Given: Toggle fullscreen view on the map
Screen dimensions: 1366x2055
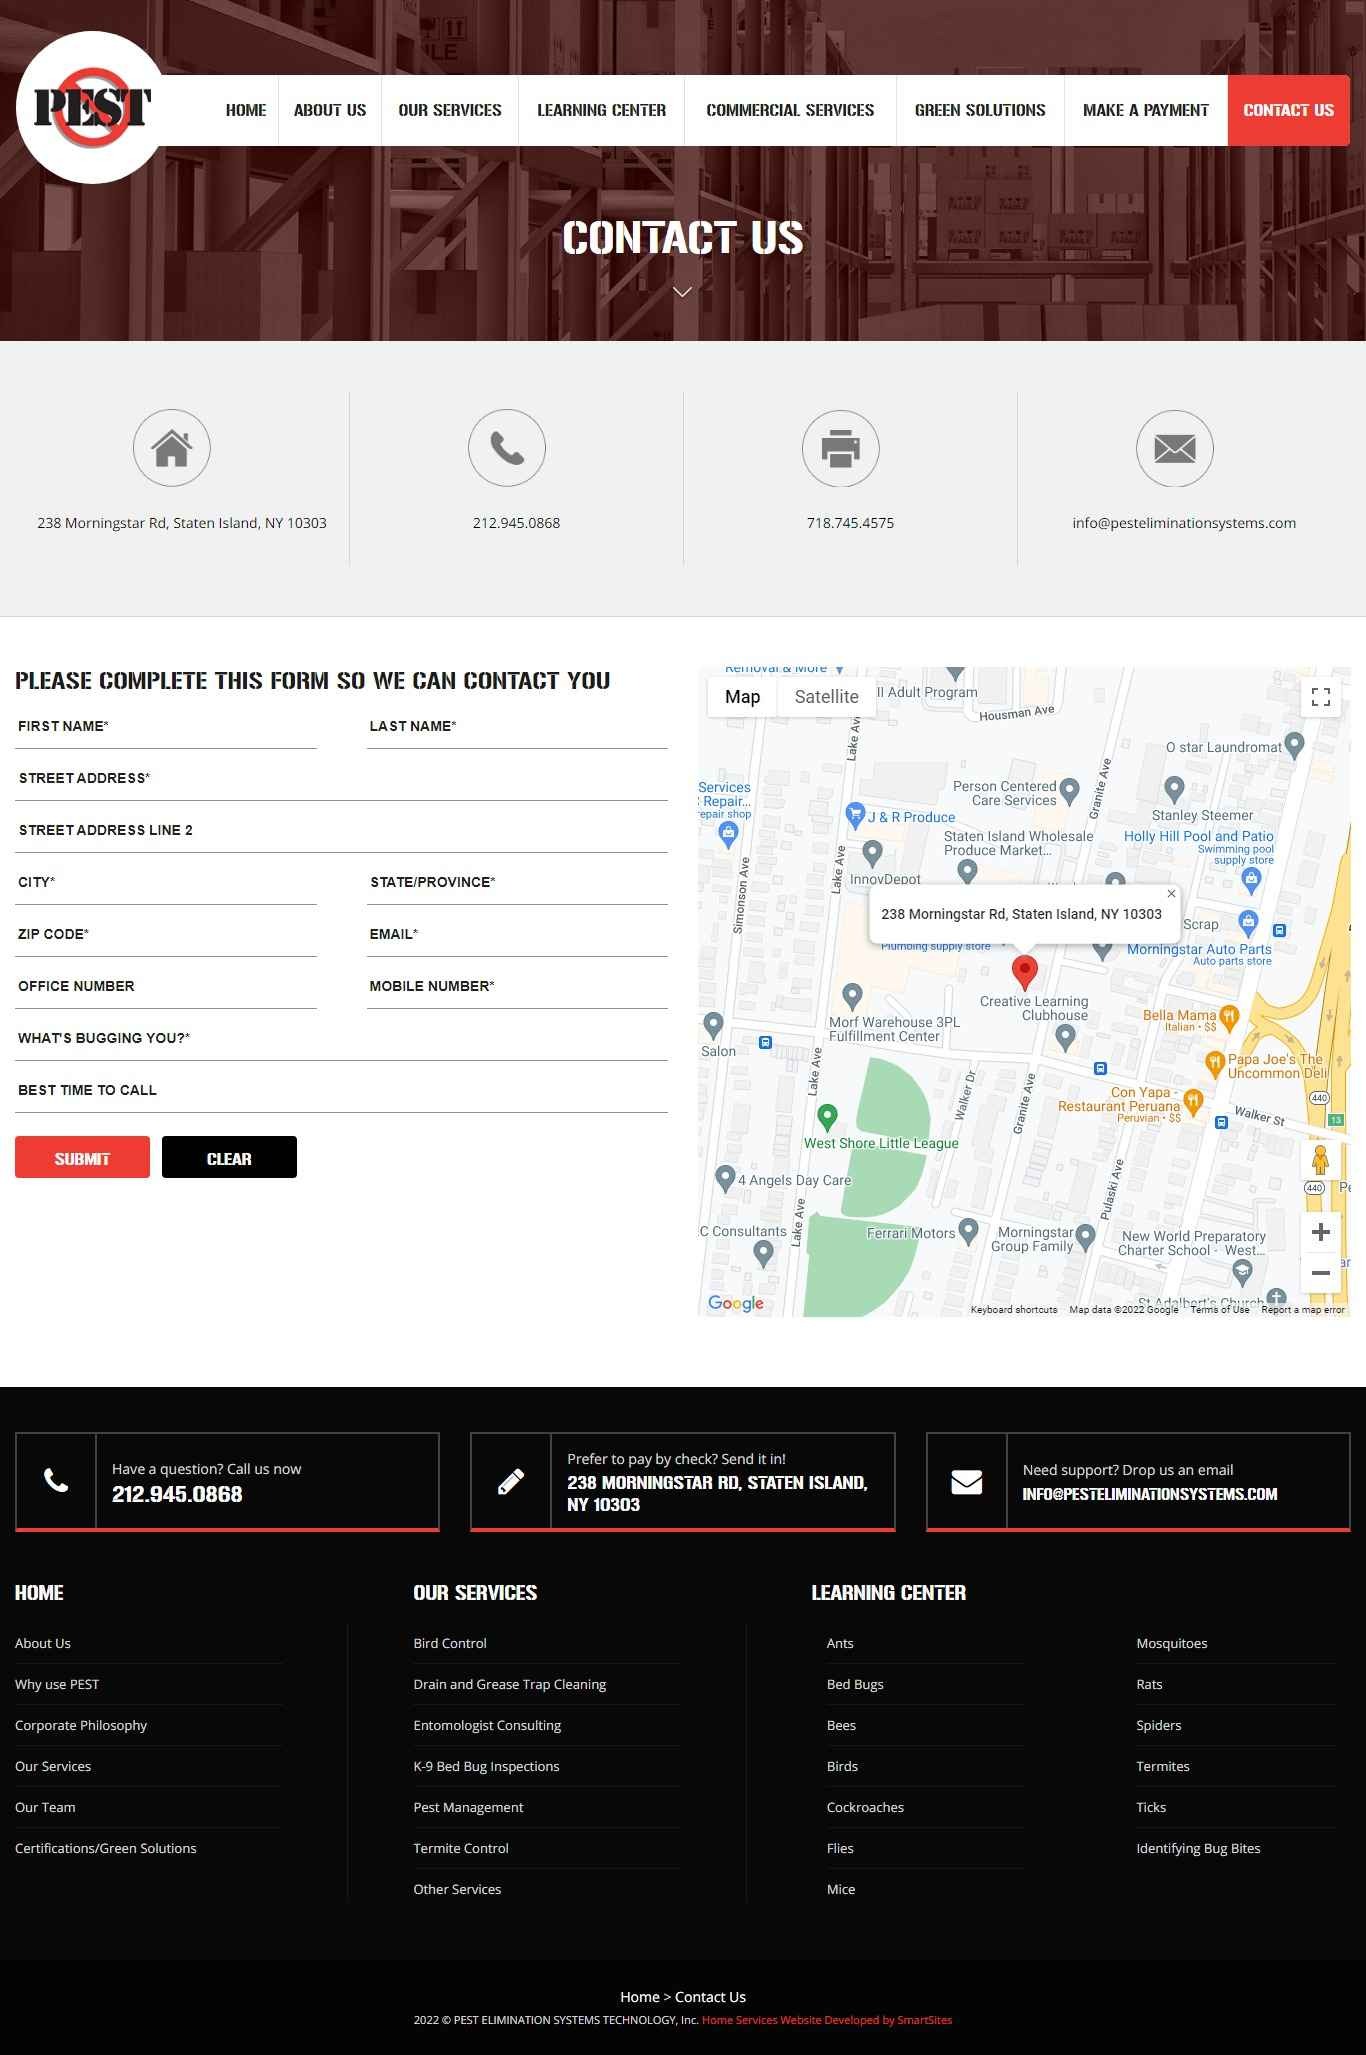Looking at the screenshot, I should (1320, 697).
